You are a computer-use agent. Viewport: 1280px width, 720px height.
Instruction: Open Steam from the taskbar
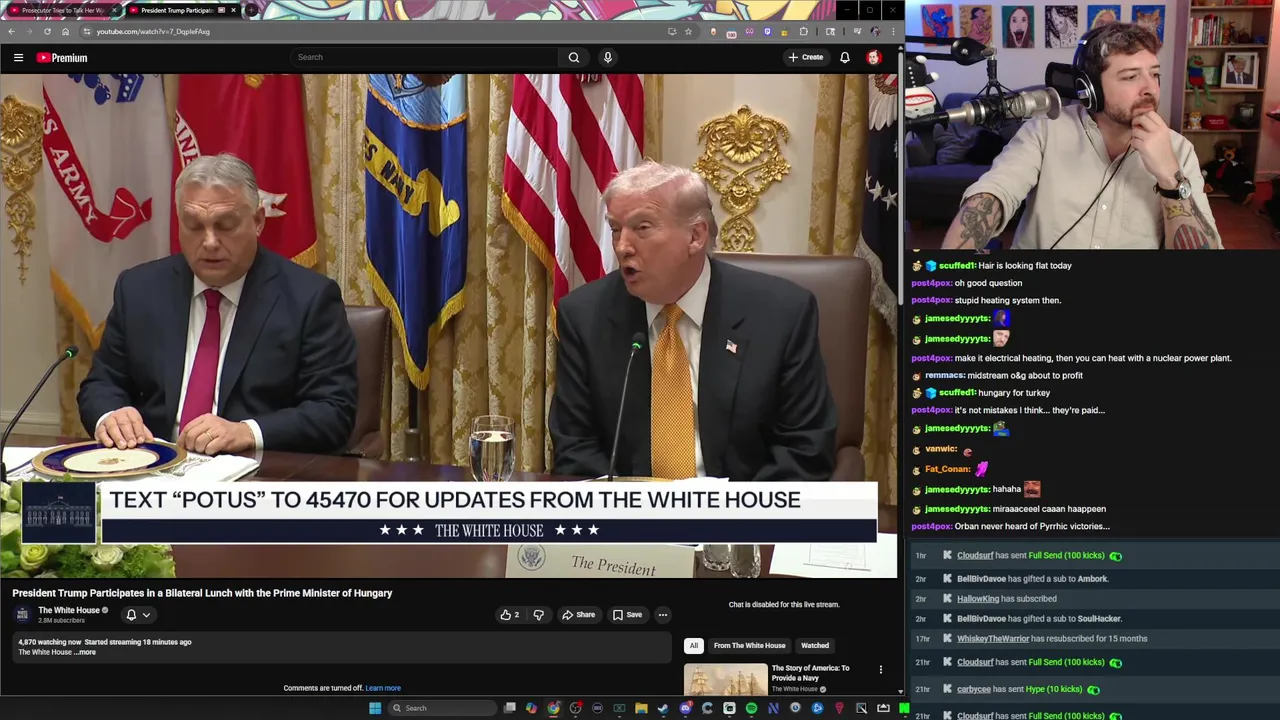(663, 708)
